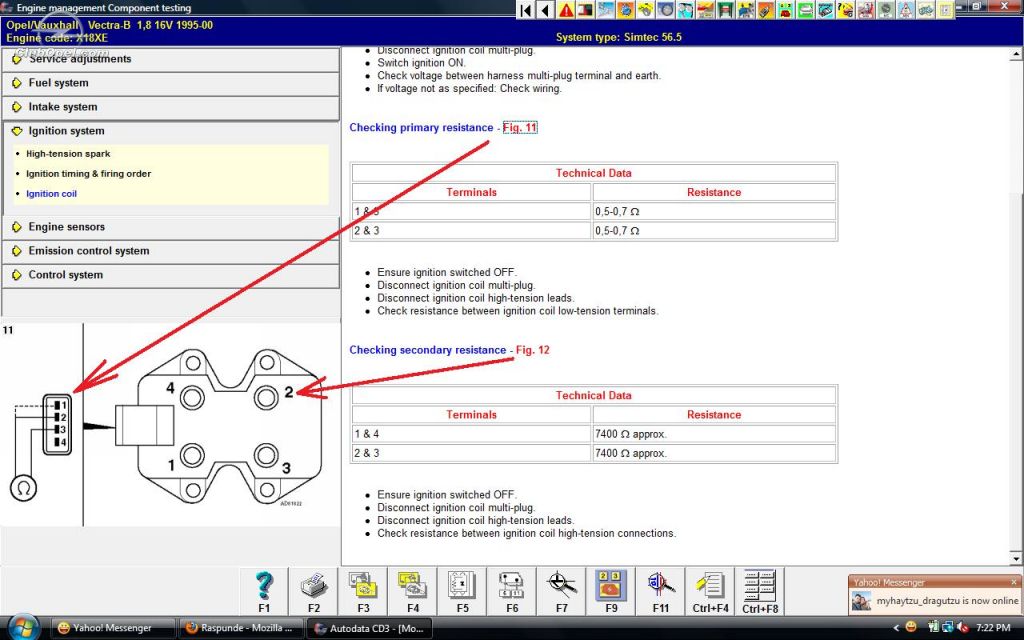Click the 'high-tension connections' resistance step
This screenshot has width=1024, height=640.
(x=526, y=534)
